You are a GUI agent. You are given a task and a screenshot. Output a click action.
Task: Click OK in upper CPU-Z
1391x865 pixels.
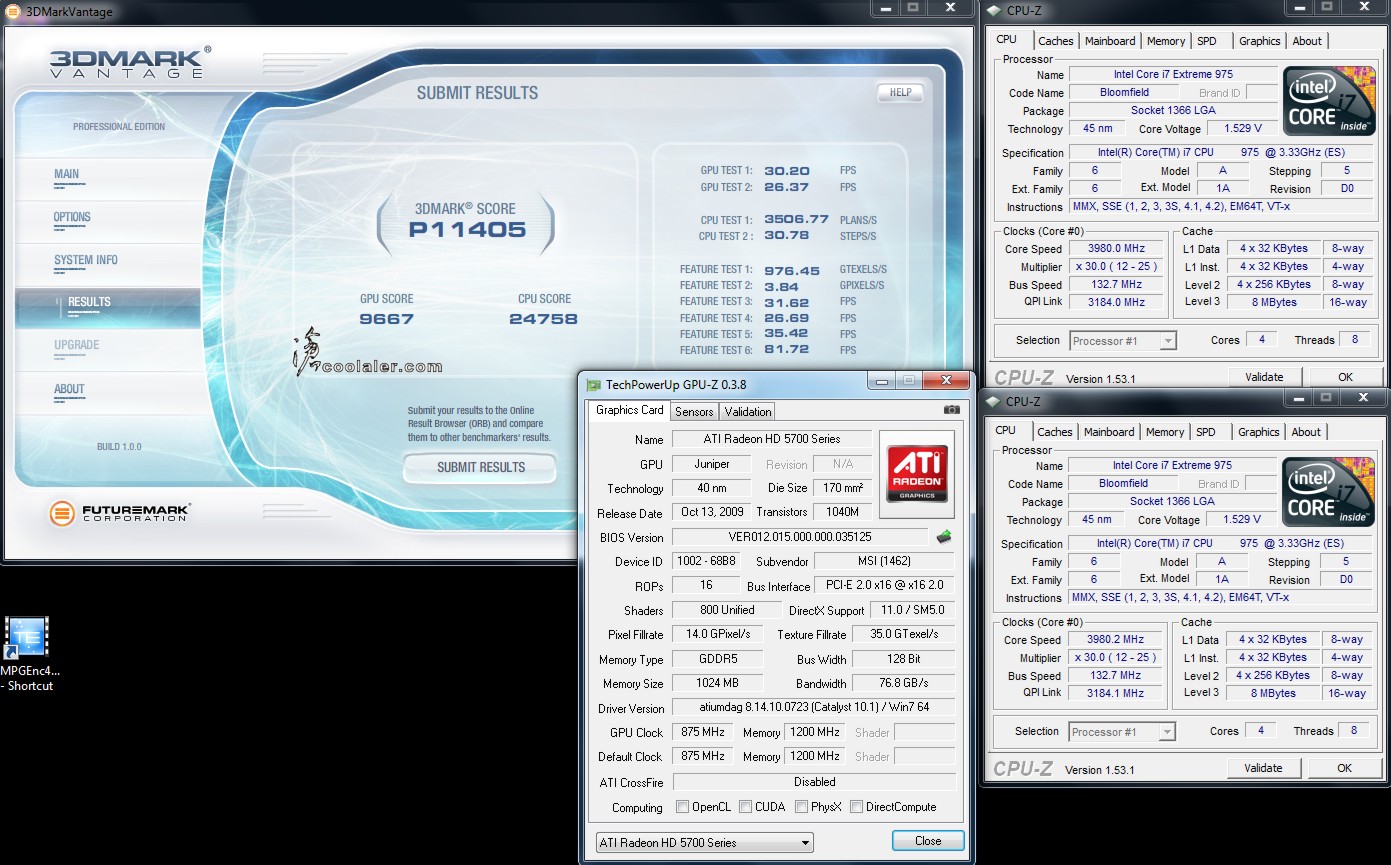pos(1345,377)
